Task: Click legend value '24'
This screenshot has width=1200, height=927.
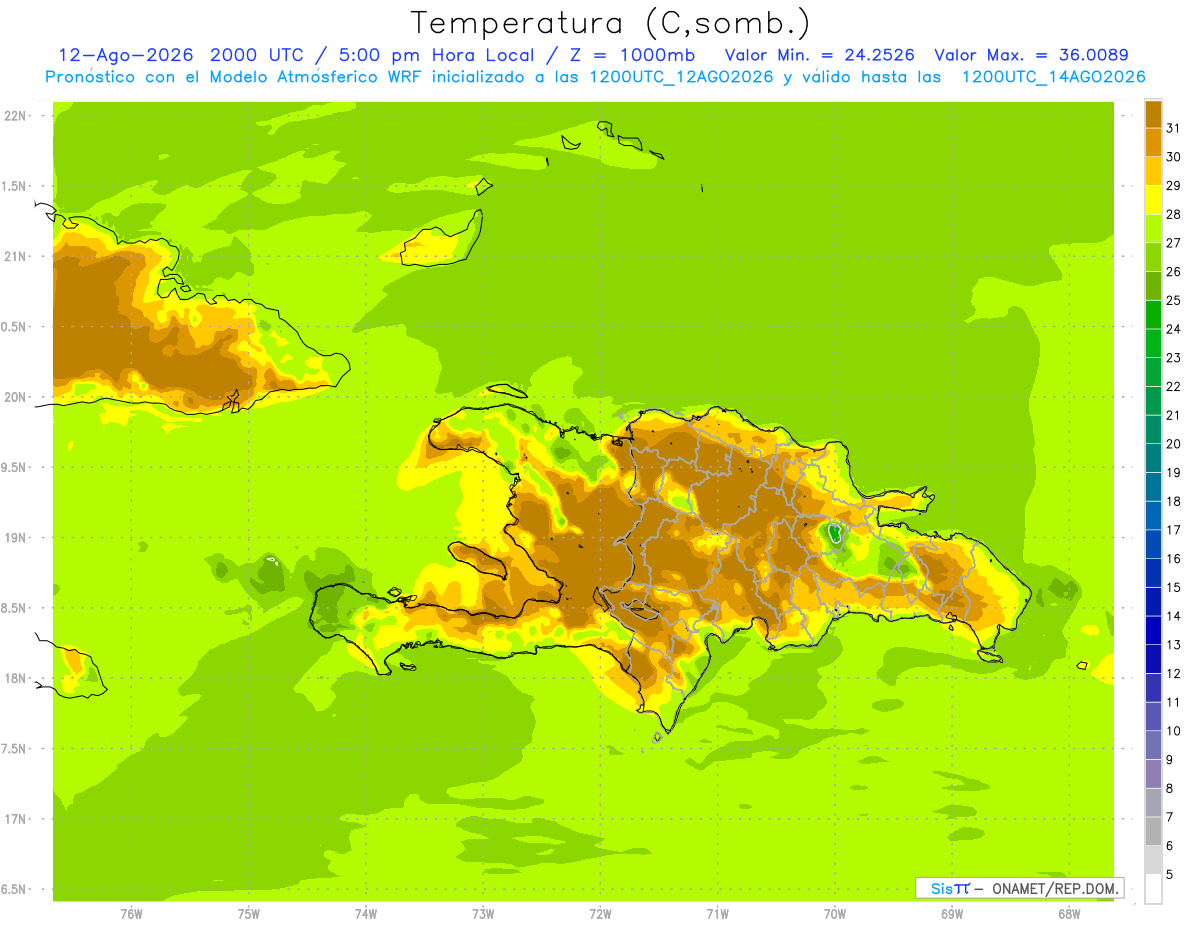Action: click(1173, 329)
